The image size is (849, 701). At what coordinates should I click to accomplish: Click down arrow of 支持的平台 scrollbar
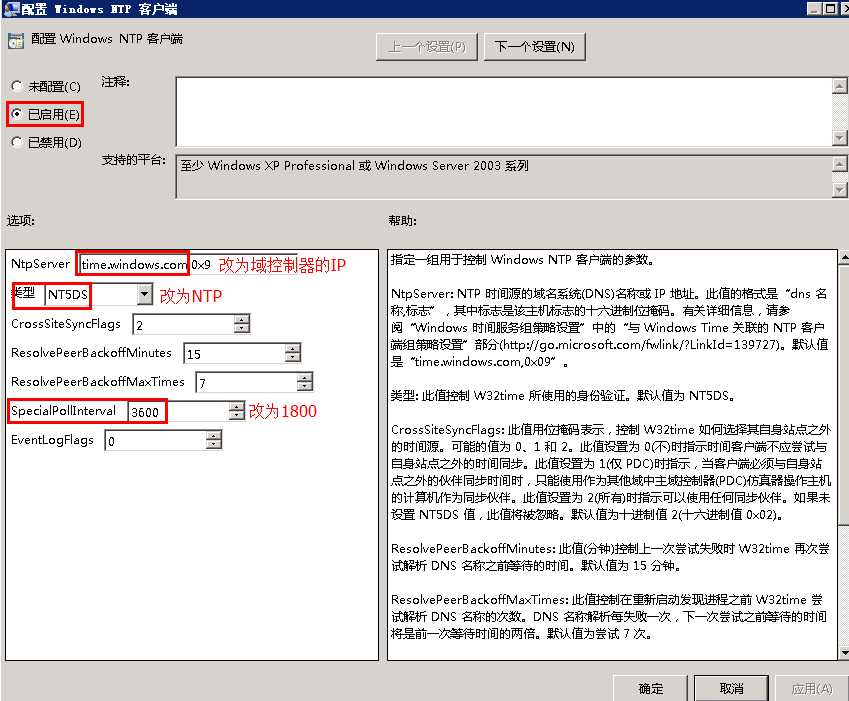coord(839,189)
